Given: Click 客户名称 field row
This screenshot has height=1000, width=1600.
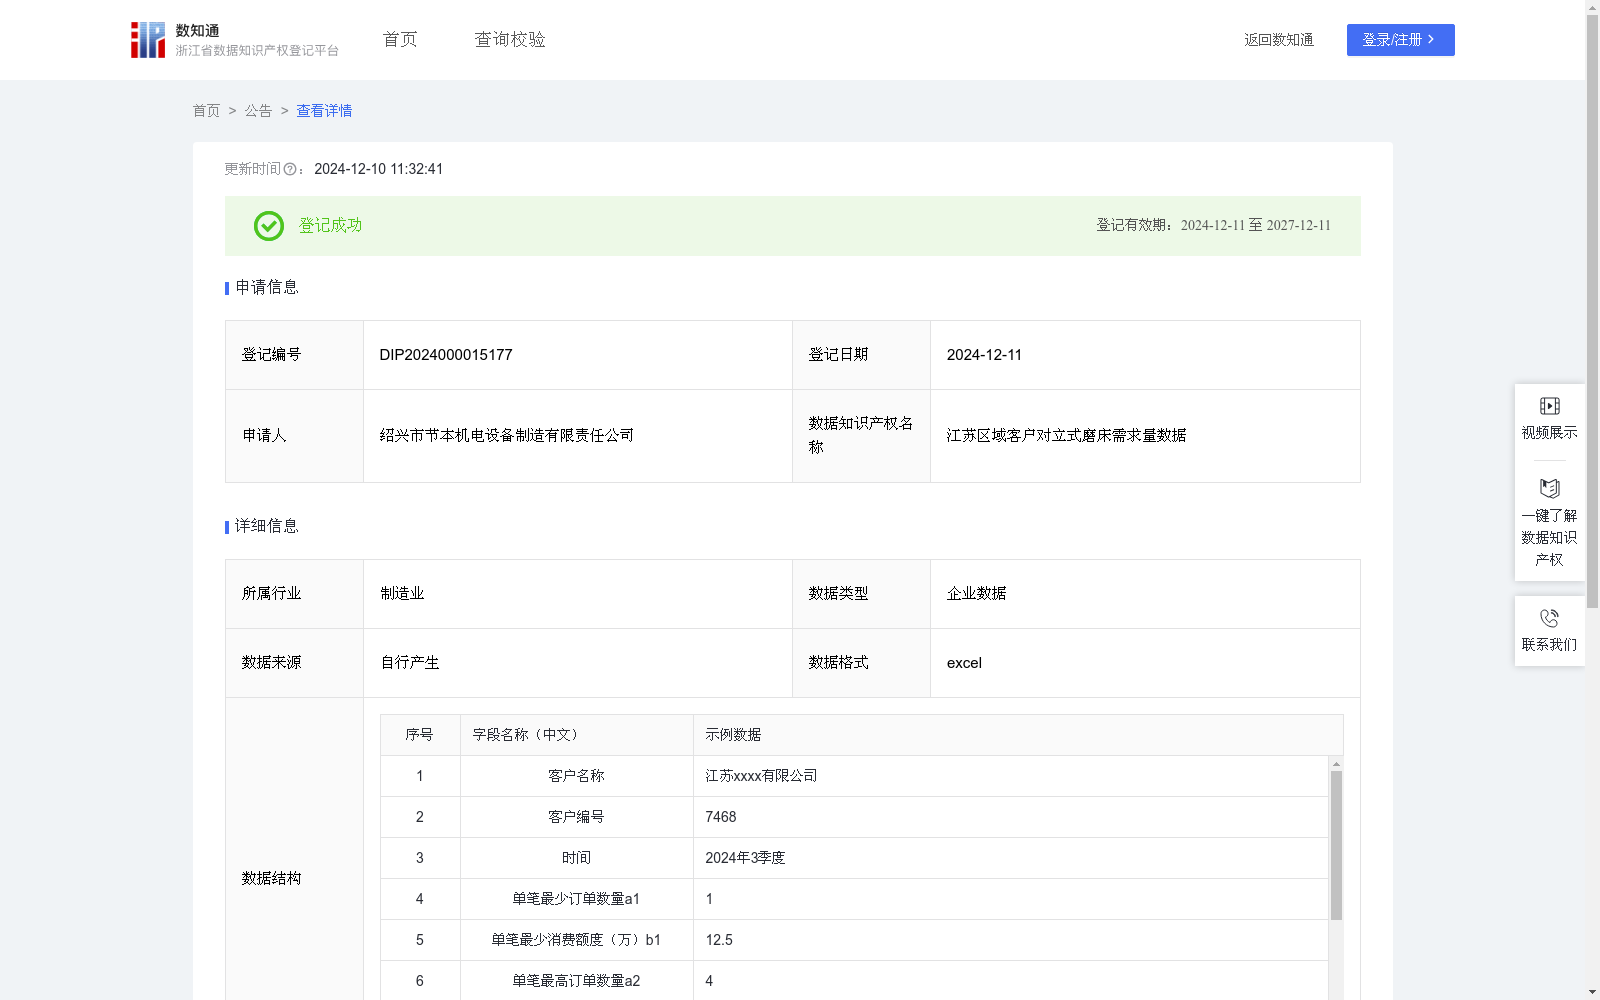Looking at the screenshot, I should tap(855, 776).
